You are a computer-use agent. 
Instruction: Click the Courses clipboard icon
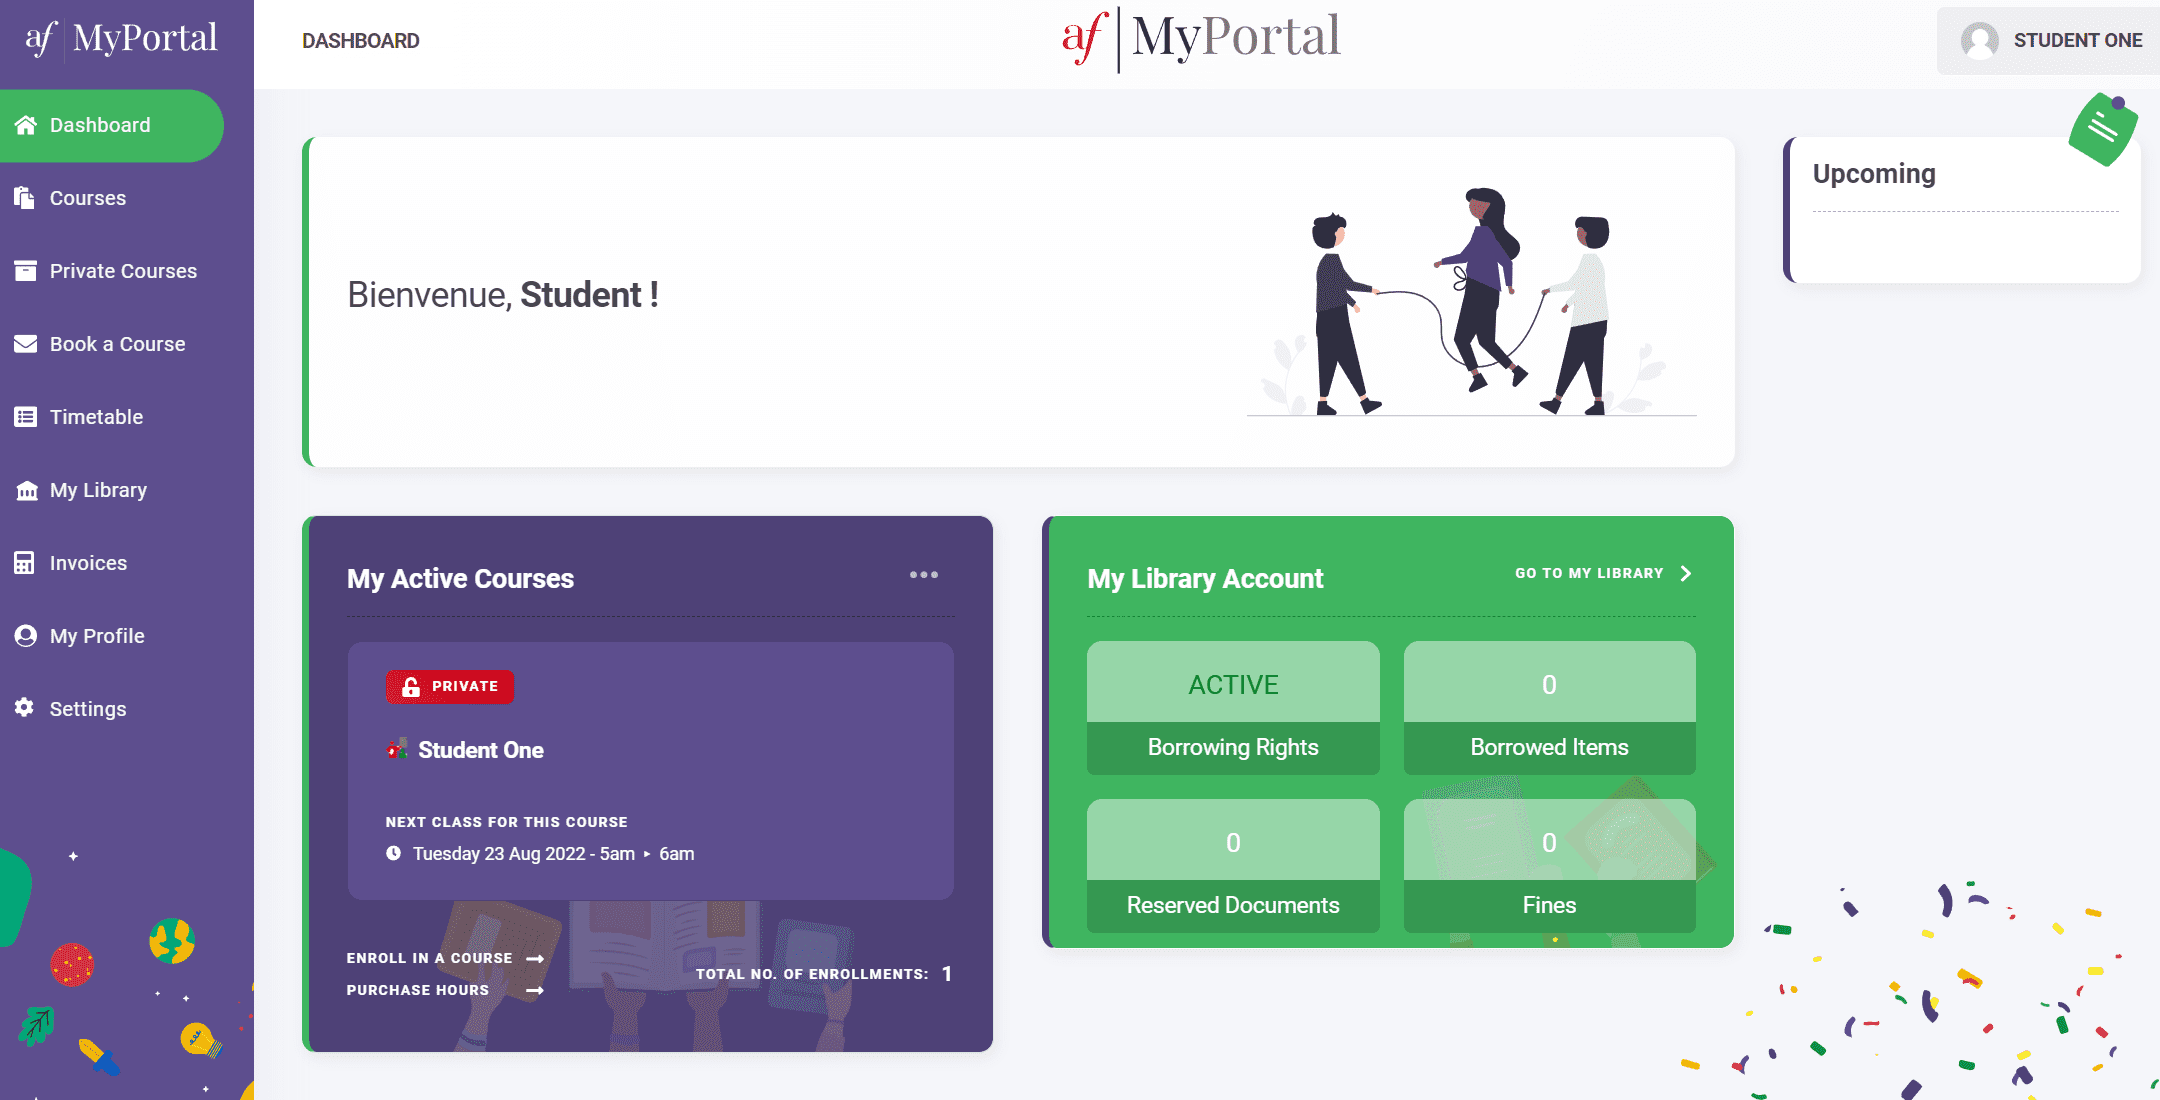coord(25,198)
